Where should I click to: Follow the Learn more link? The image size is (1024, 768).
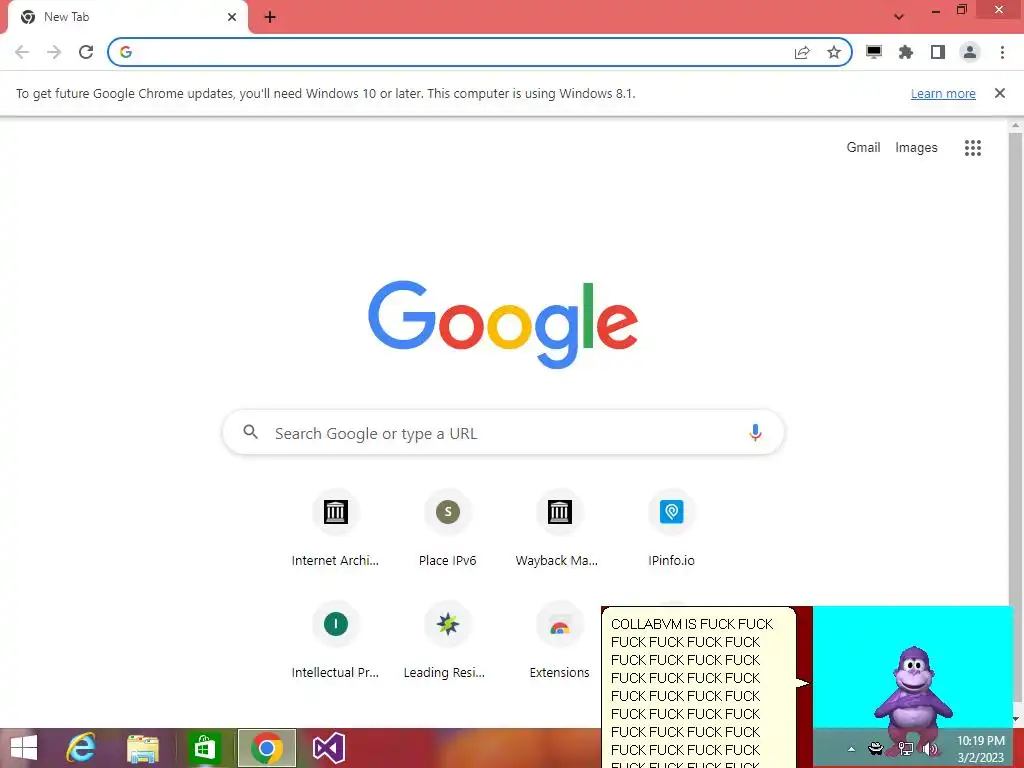[x=943, y=93]
